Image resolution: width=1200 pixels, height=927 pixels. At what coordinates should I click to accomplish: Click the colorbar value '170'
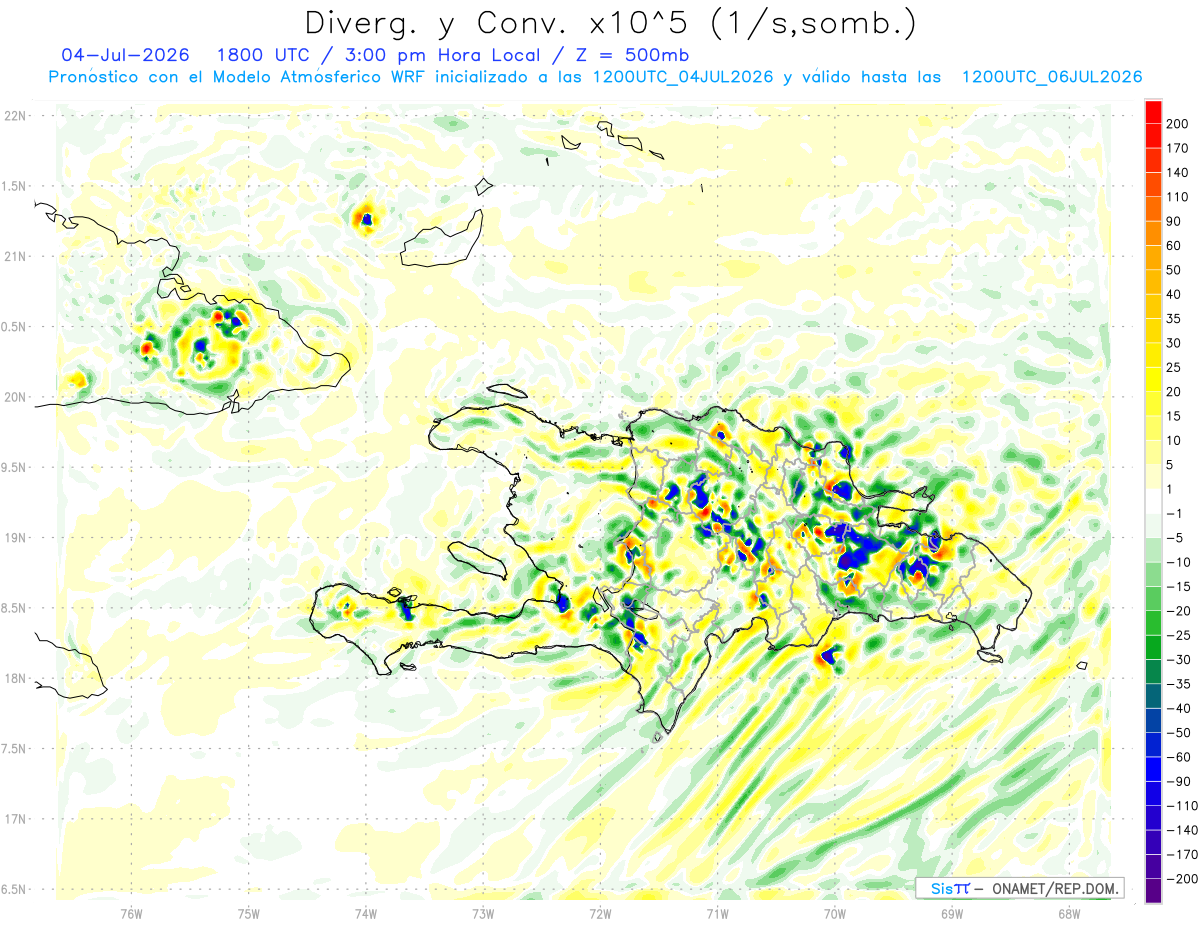pos(1178,148)
